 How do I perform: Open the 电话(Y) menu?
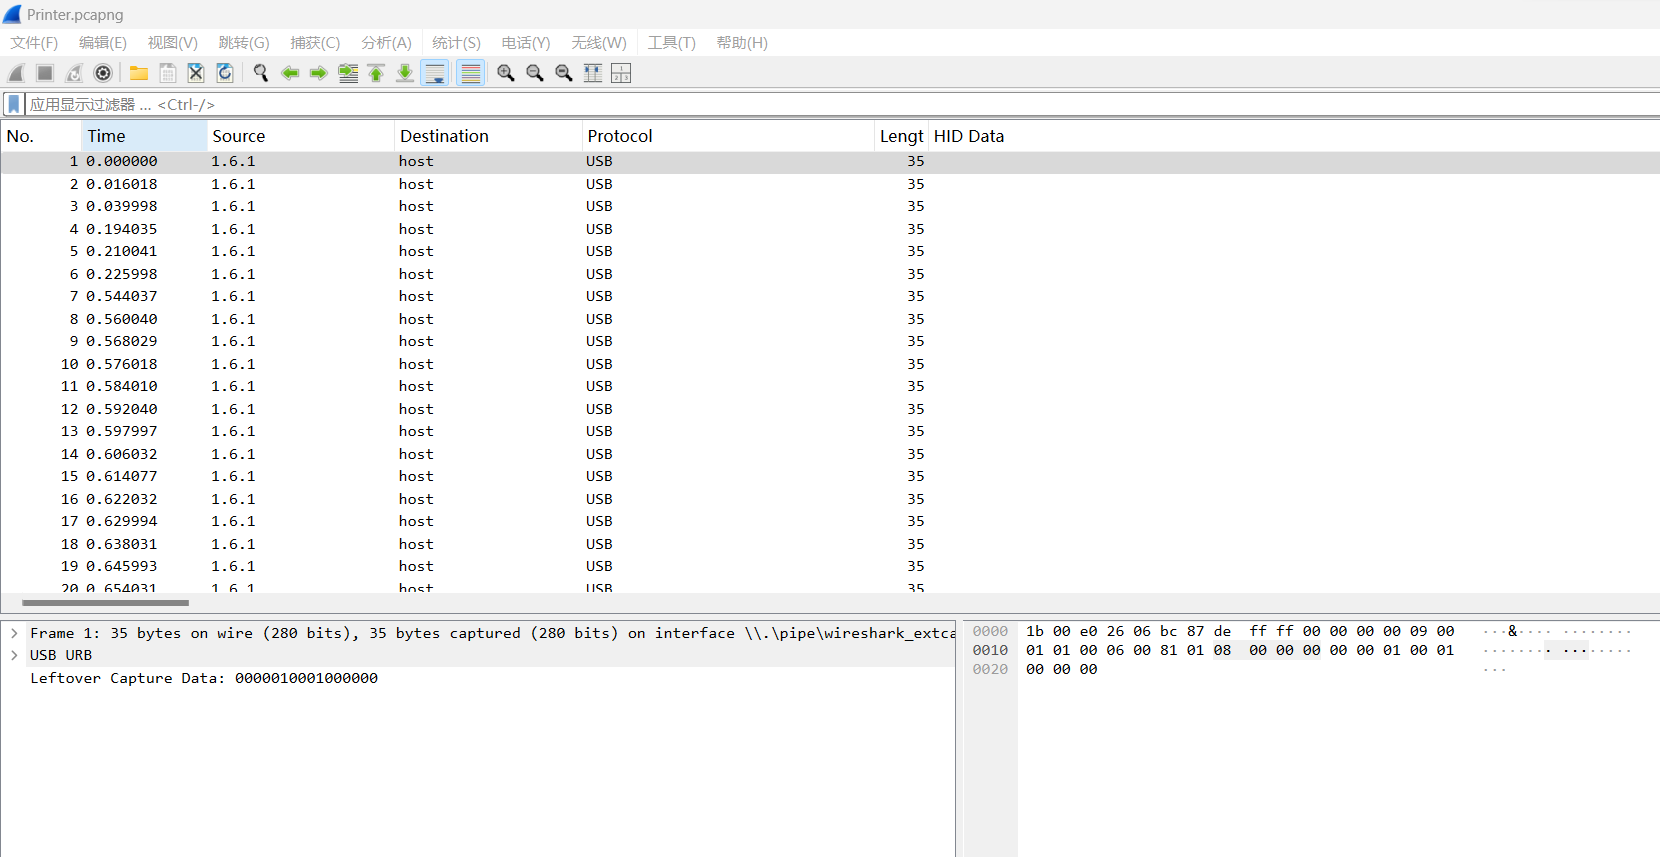point(526,43)
